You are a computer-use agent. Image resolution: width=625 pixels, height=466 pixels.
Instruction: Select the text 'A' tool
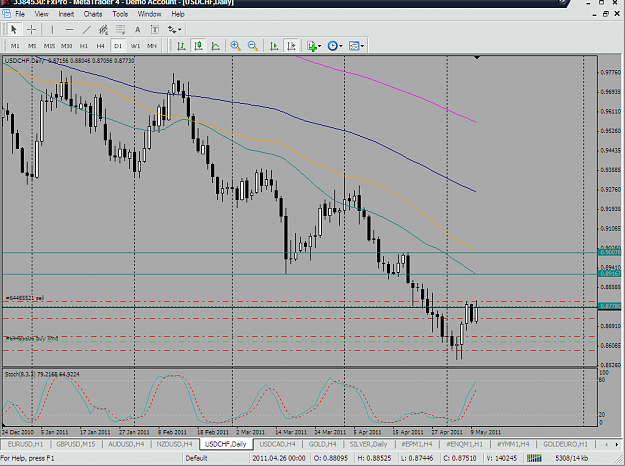point(138,29)
